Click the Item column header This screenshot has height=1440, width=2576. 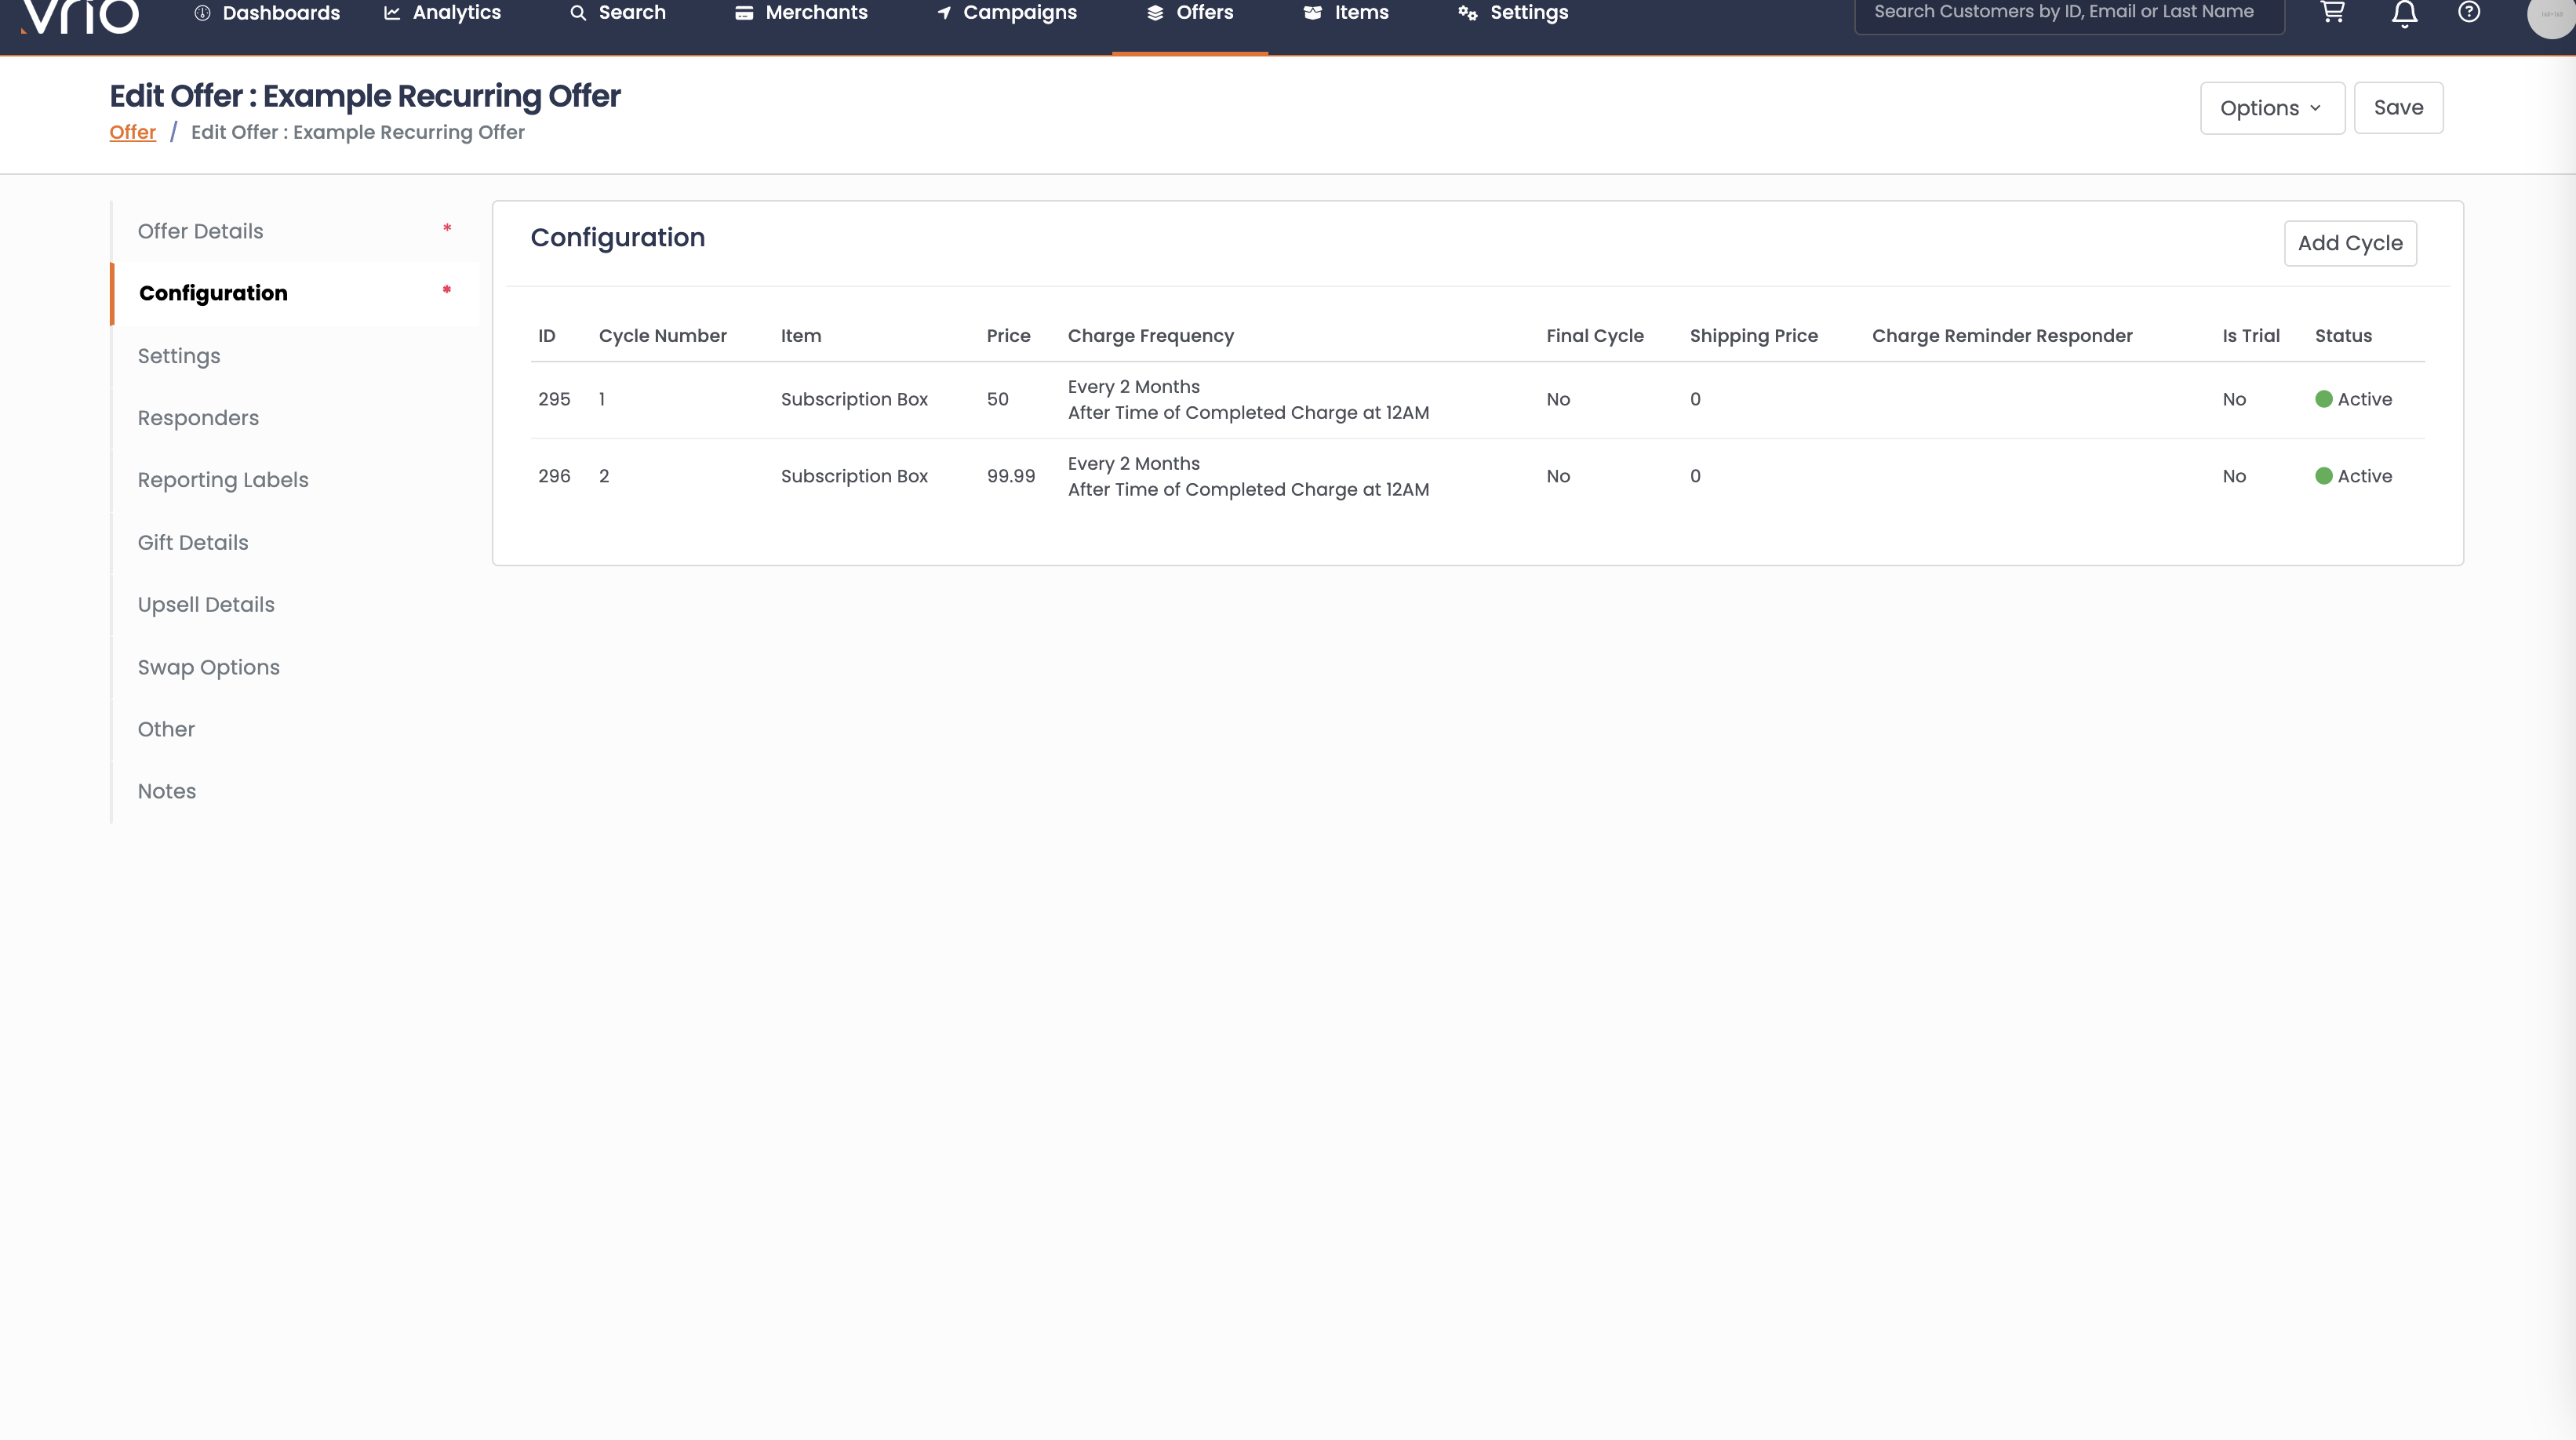801,336
